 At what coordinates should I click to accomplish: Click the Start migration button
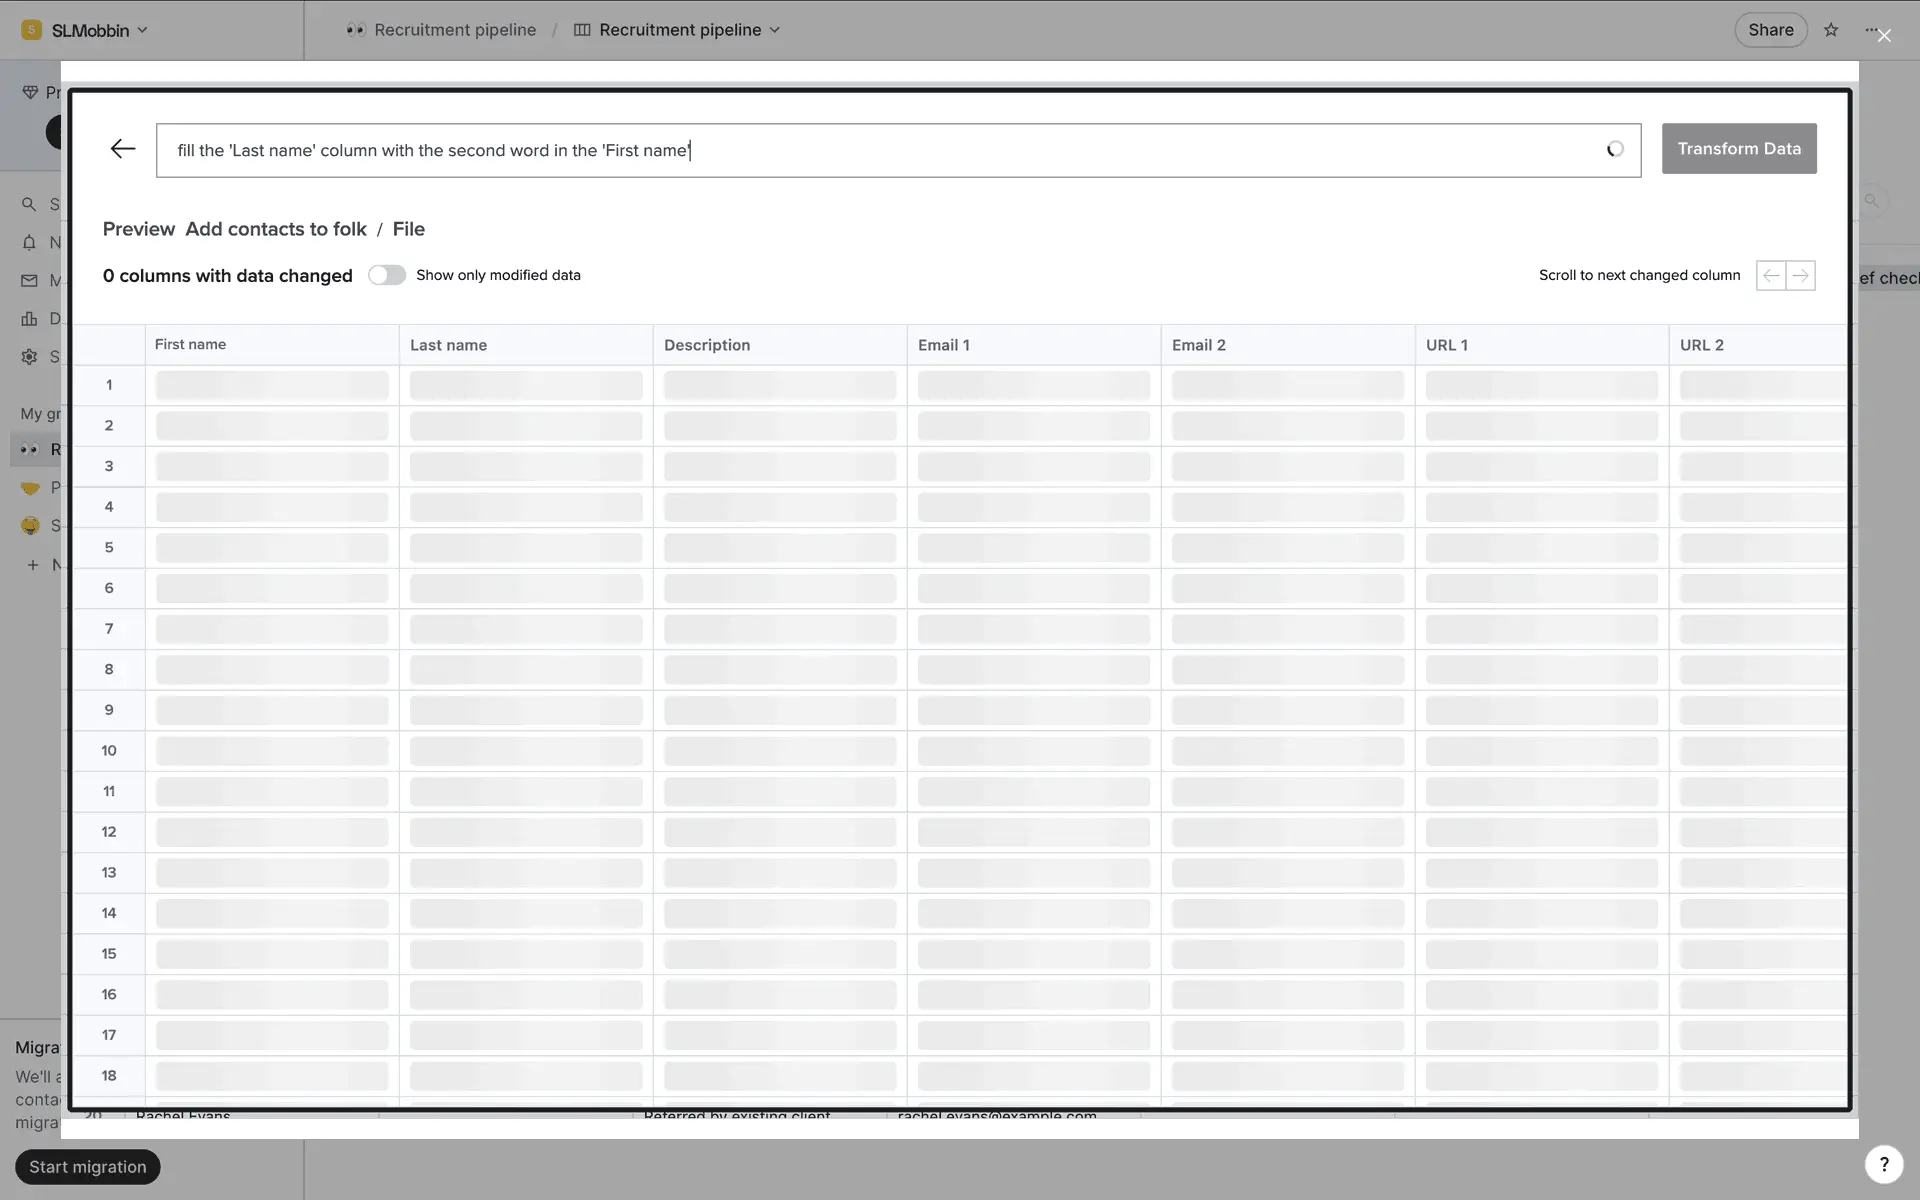click(88, 1167)
